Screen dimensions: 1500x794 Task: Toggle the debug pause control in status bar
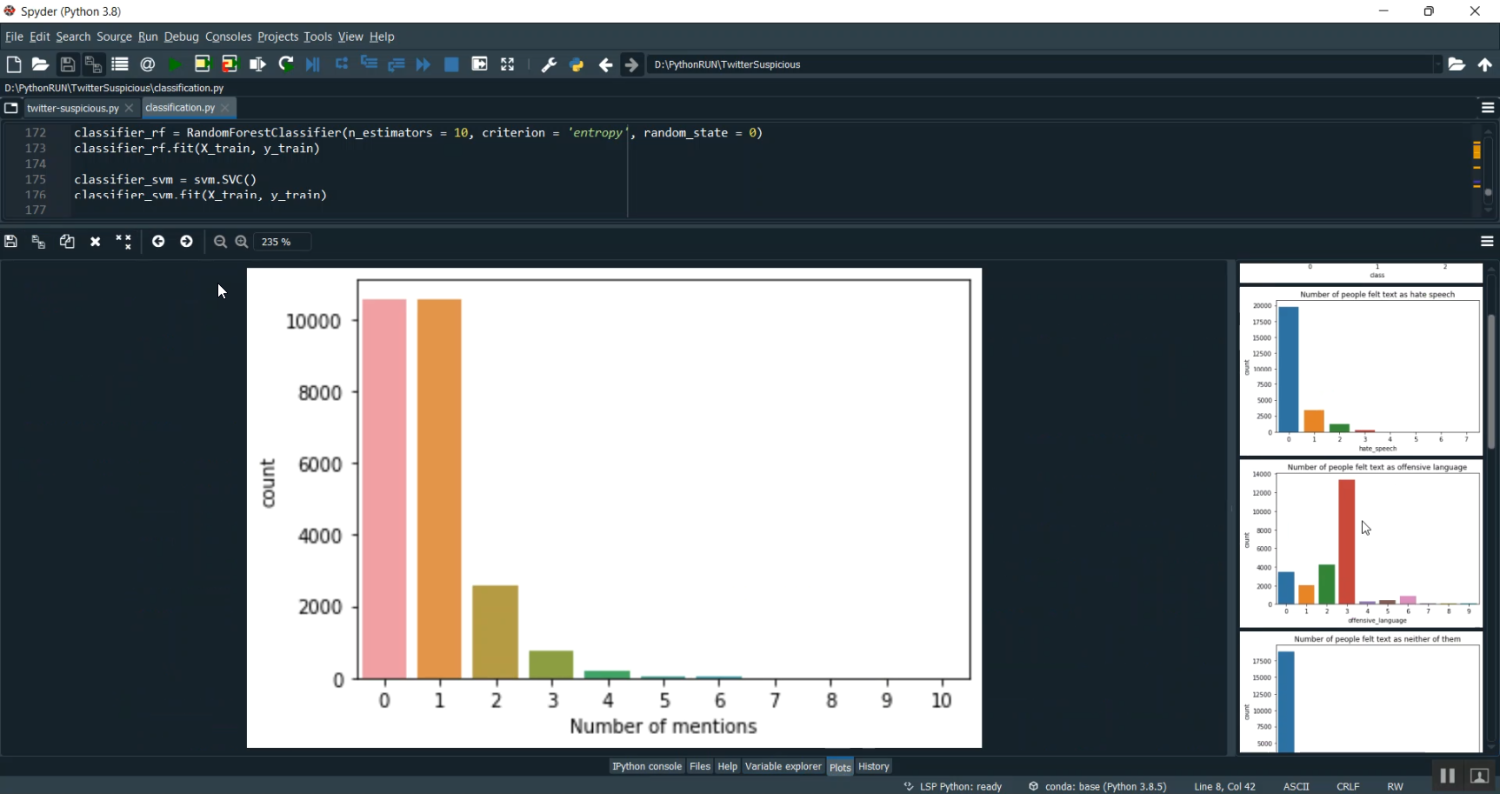(1447, 775)
